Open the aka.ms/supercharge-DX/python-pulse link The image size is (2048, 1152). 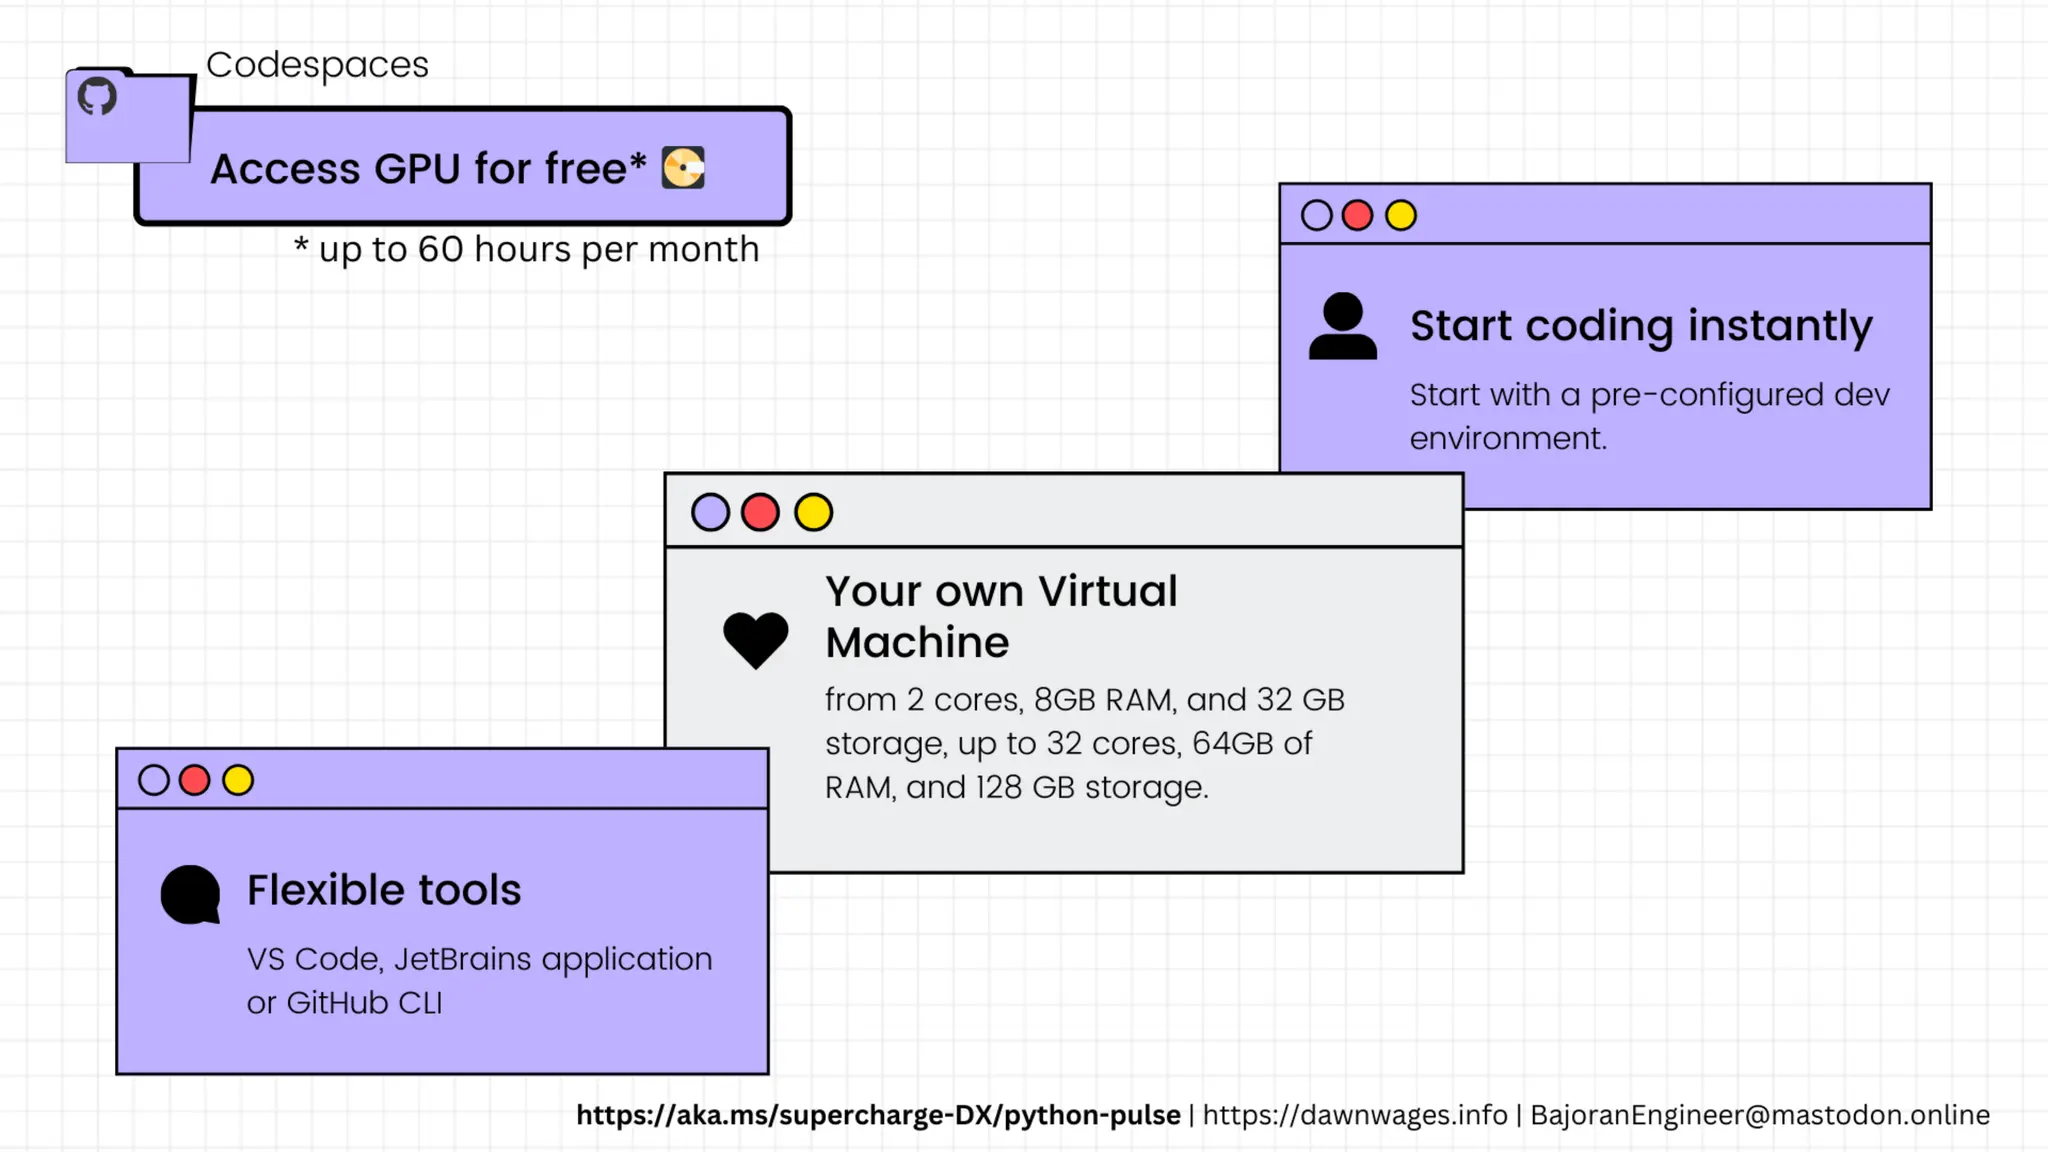point(878,1115)
